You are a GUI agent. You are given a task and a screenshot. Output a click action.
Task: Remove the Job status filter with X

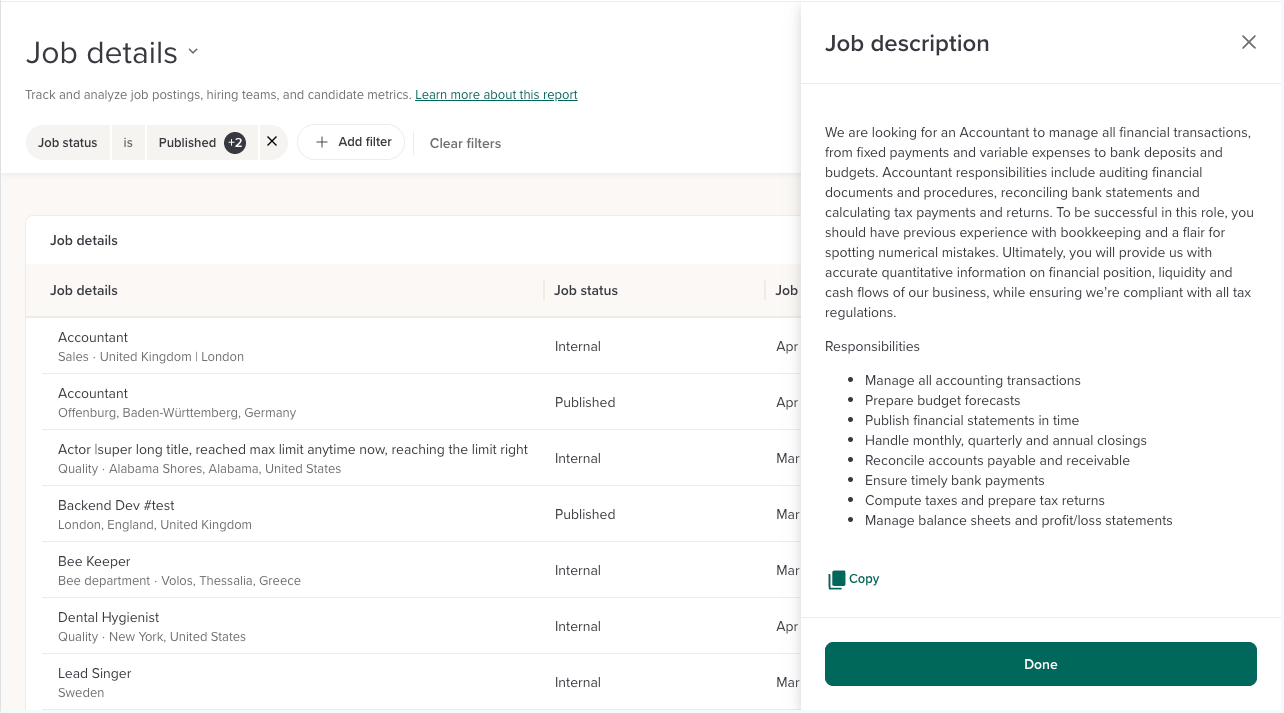coord(272,142)
